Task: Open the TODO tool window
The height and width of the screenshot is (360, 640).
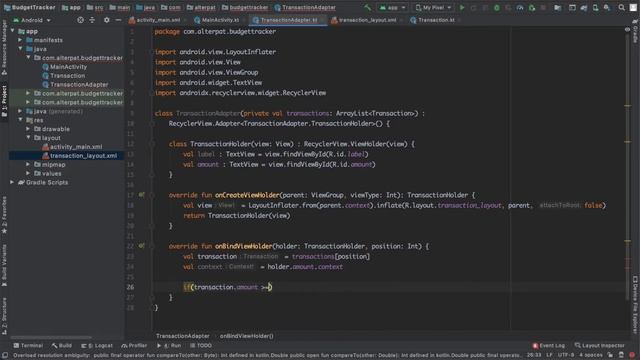Action: pyautogui.click(x=200, y=346)
